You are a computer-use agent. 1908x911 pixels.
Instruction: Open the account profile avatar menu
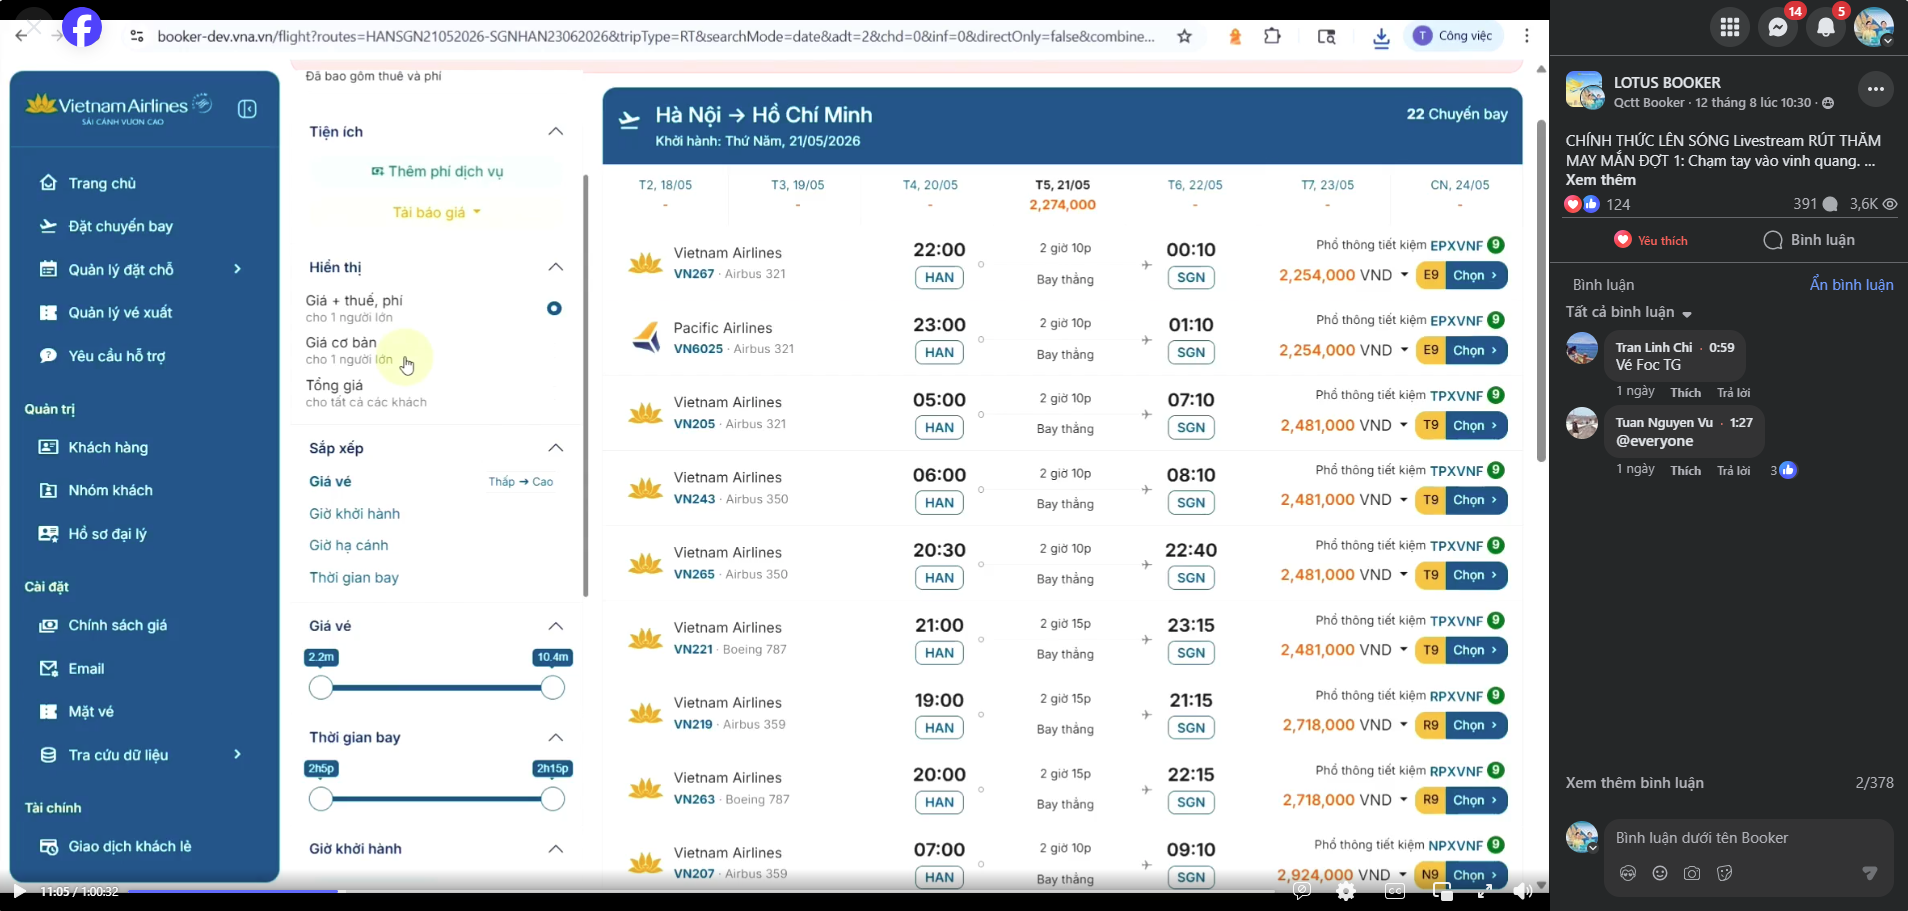tap(1874, 27)
